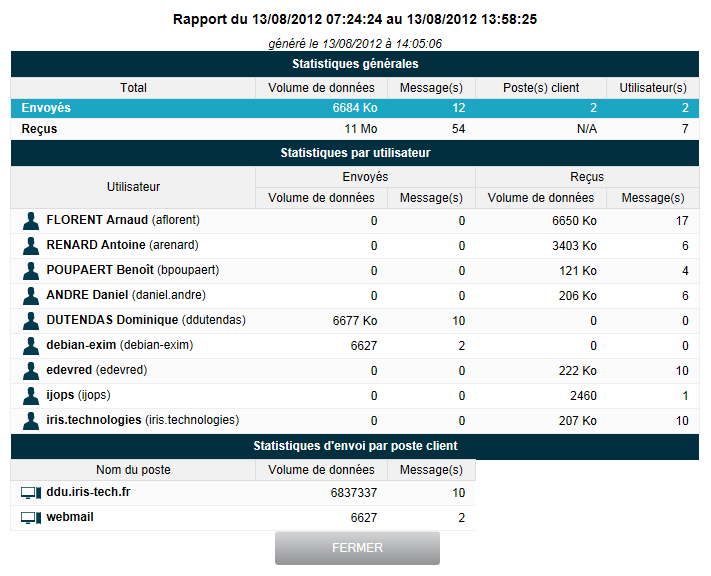Select edevred (edevred) name

pyautogui.click(x=97, y=370)
